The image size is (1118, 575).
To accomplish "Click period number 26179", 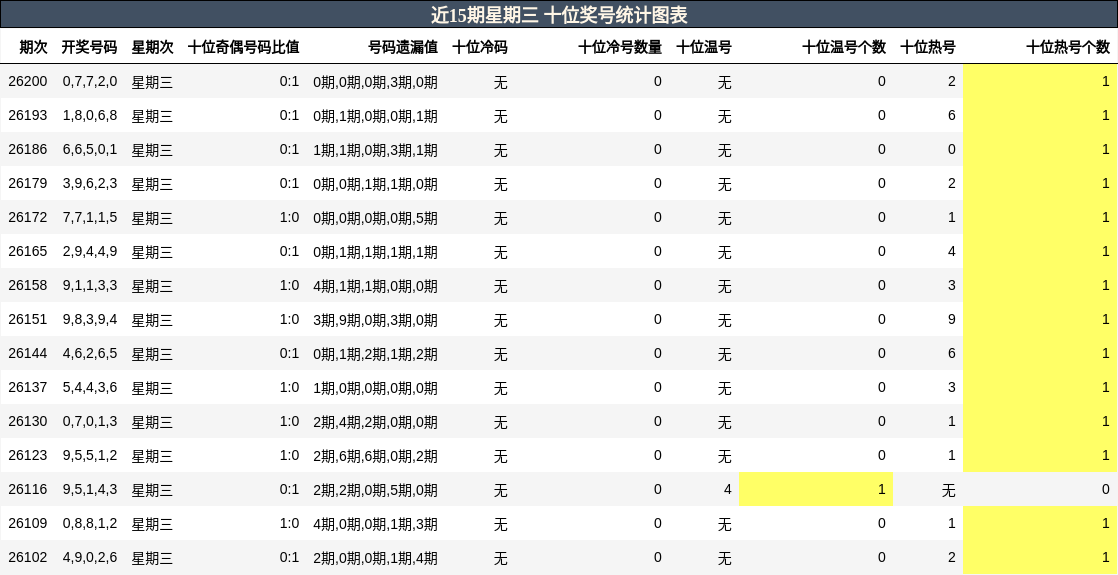I will click(x=28, y=183).
